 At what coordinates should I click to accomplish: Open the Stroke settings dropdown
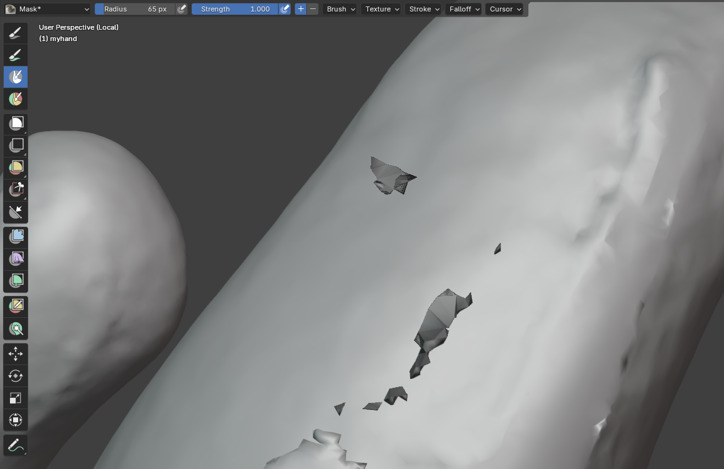424,9
